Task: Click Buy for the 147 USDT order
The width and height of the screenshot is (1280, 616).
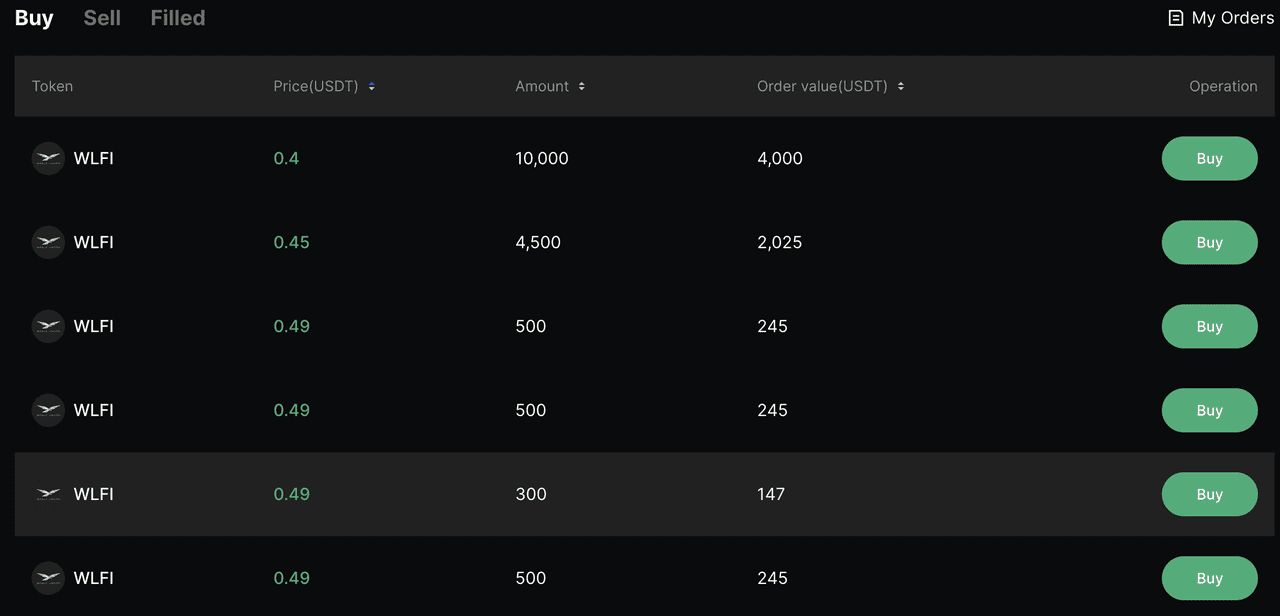Action: coord(1209,494)
